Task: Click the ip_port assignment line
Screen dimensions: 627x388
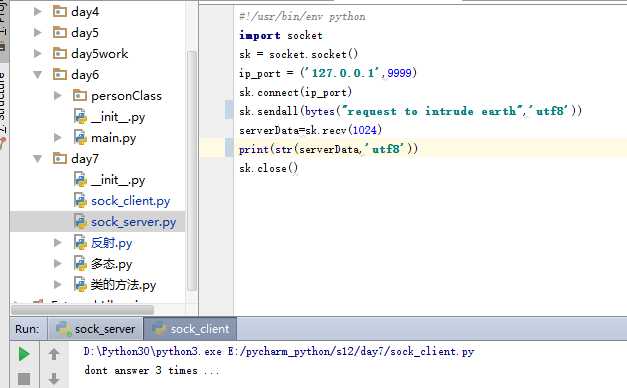Action: coord(328,73)
